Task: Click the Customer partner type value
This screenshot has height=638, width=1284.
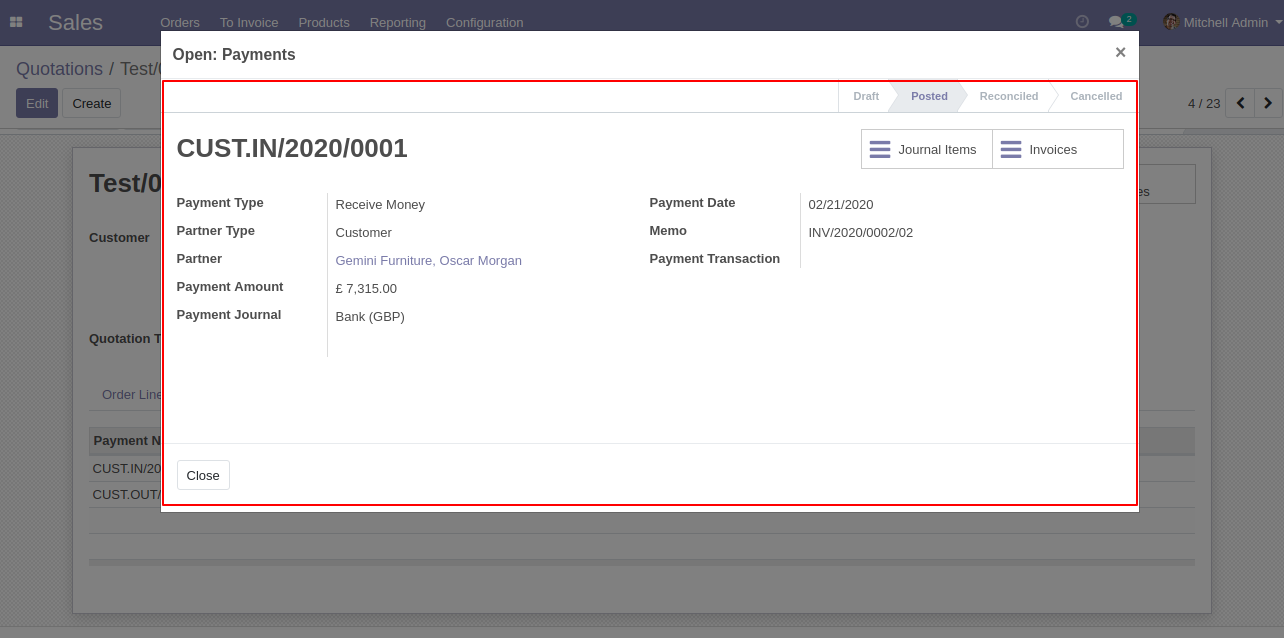Action: [x=363, y=232]
